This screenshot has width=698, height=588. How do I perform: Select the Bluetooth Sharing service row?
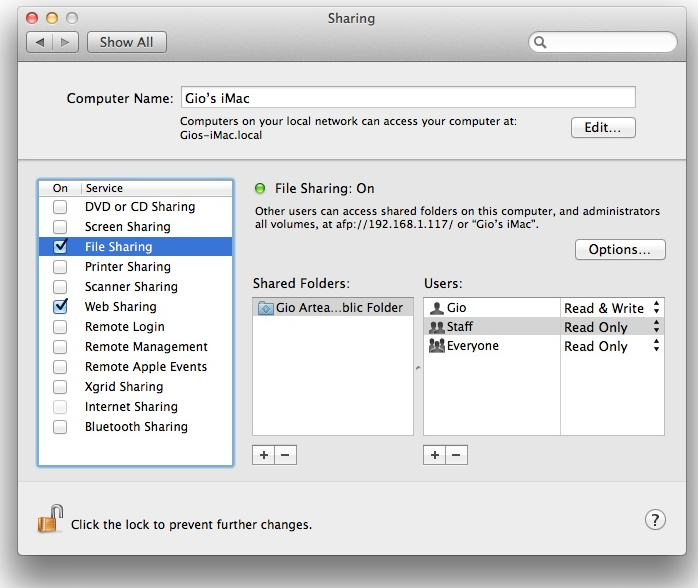coord(135,427)
